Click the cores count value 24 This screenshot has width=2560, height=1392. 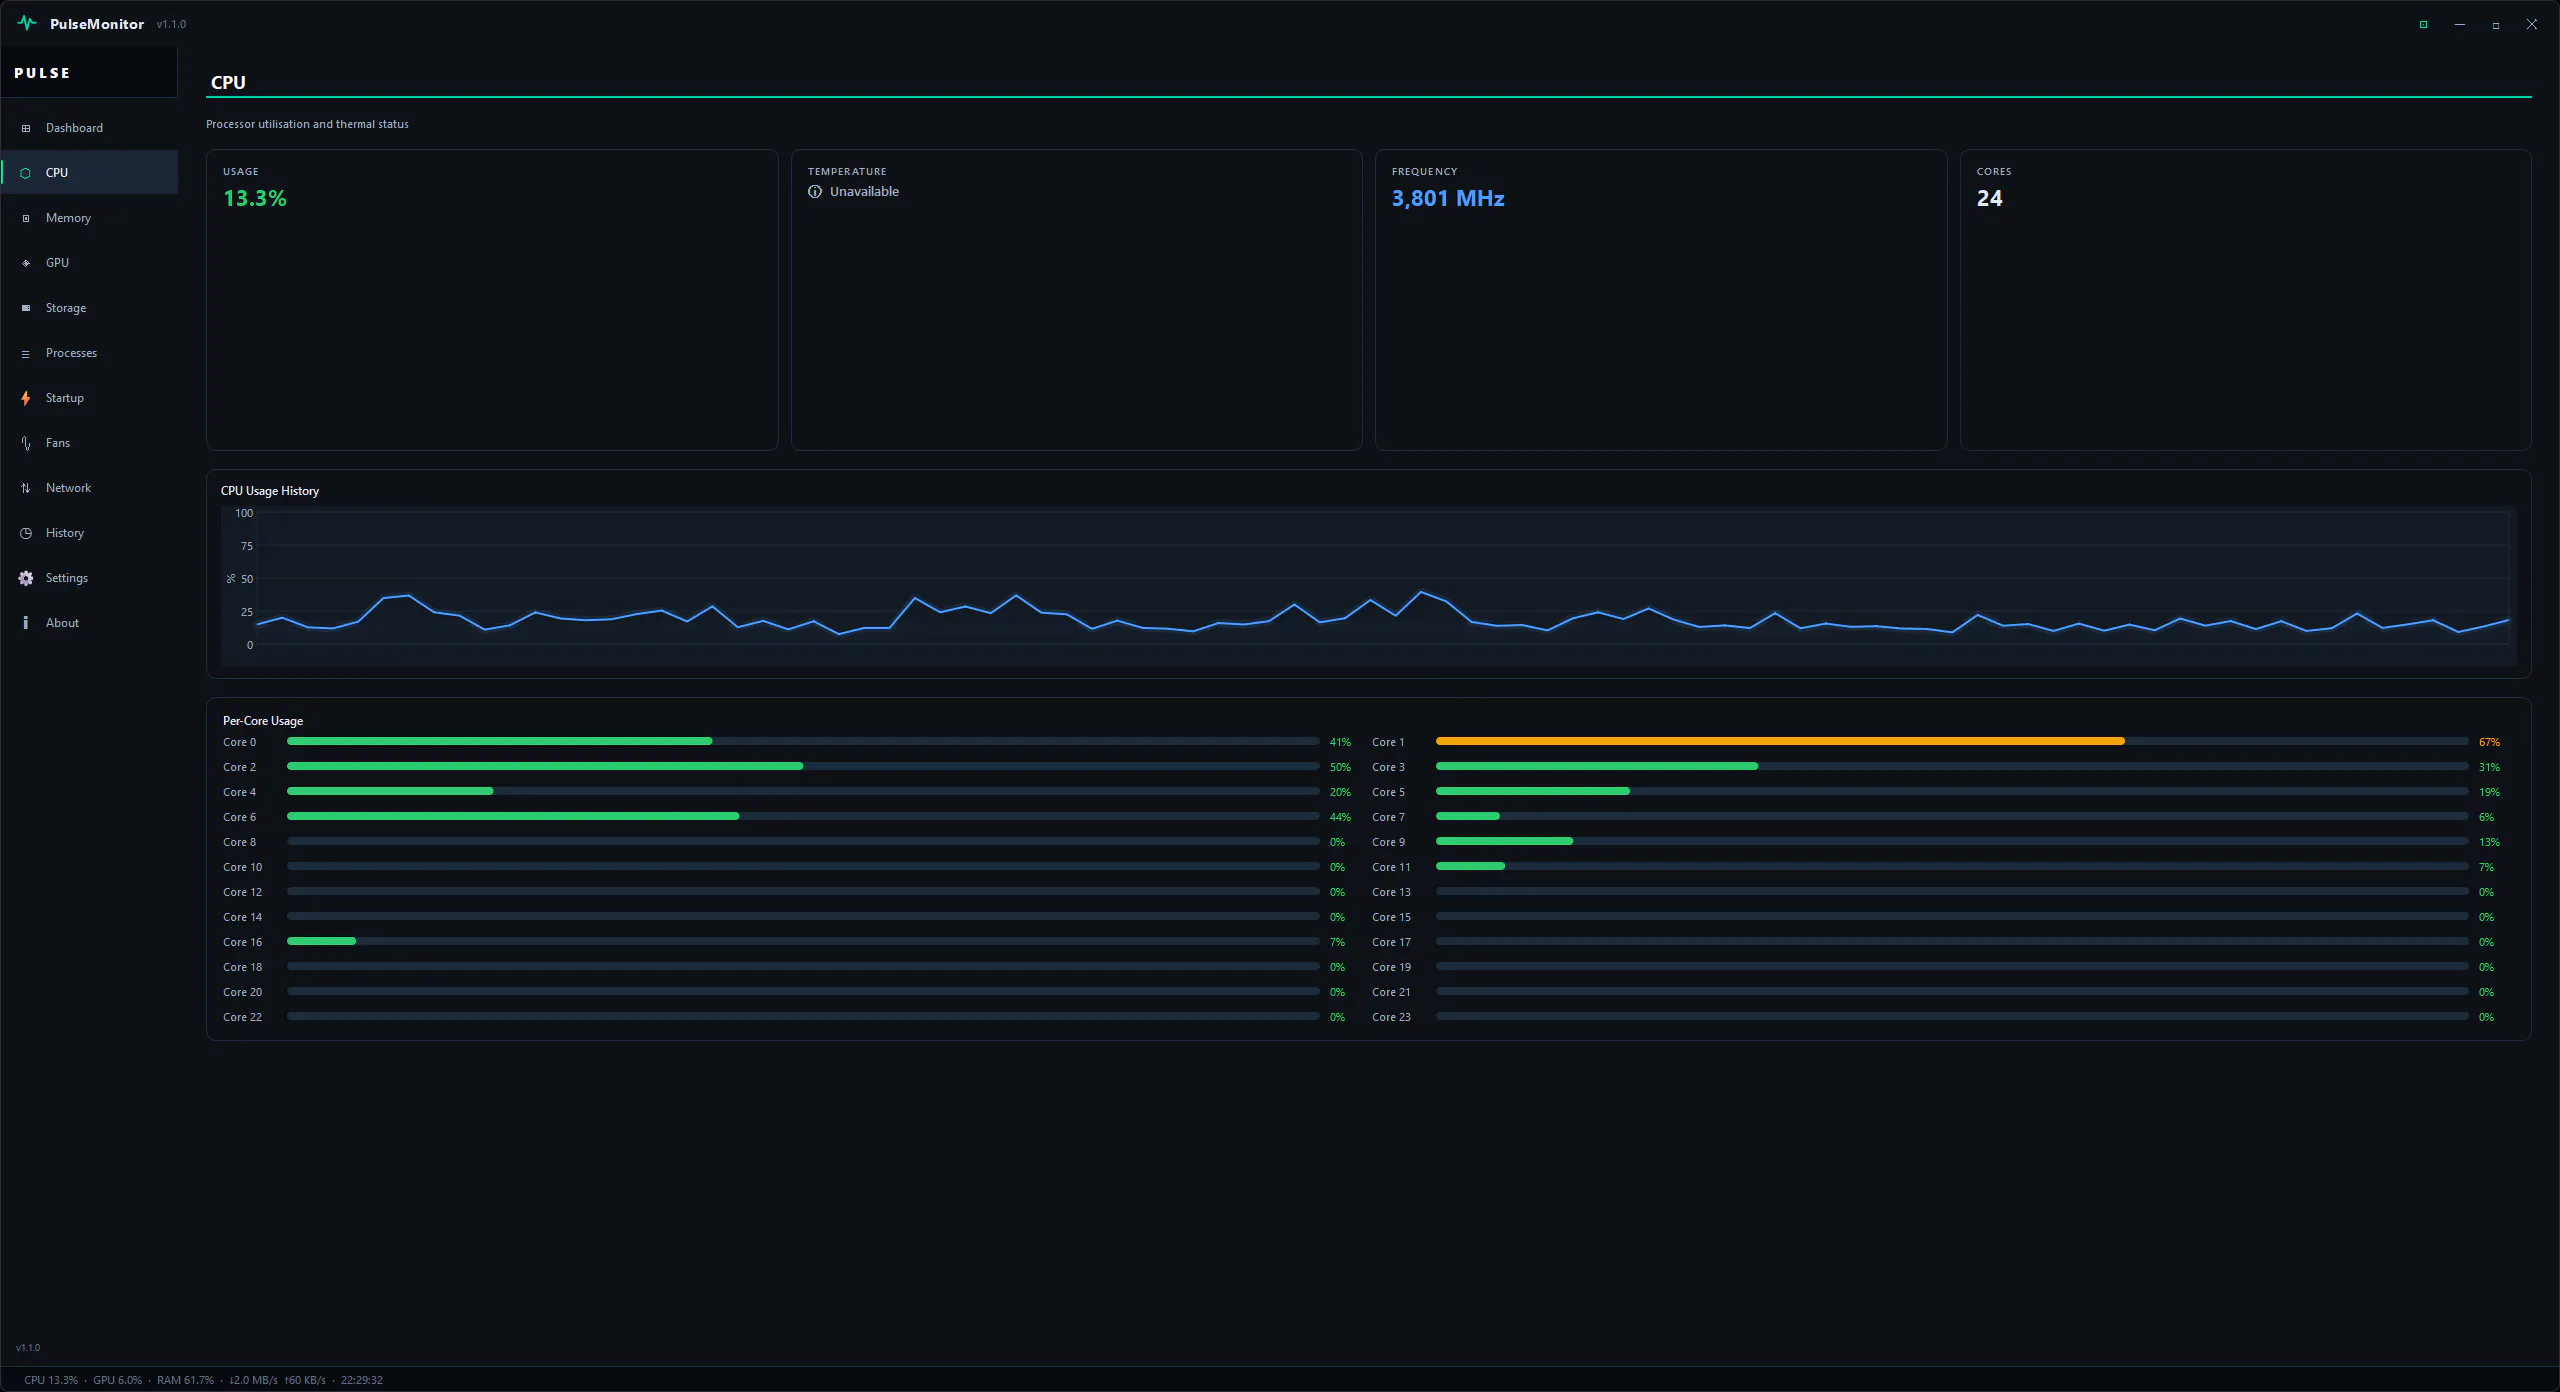tap(1989, 198)
